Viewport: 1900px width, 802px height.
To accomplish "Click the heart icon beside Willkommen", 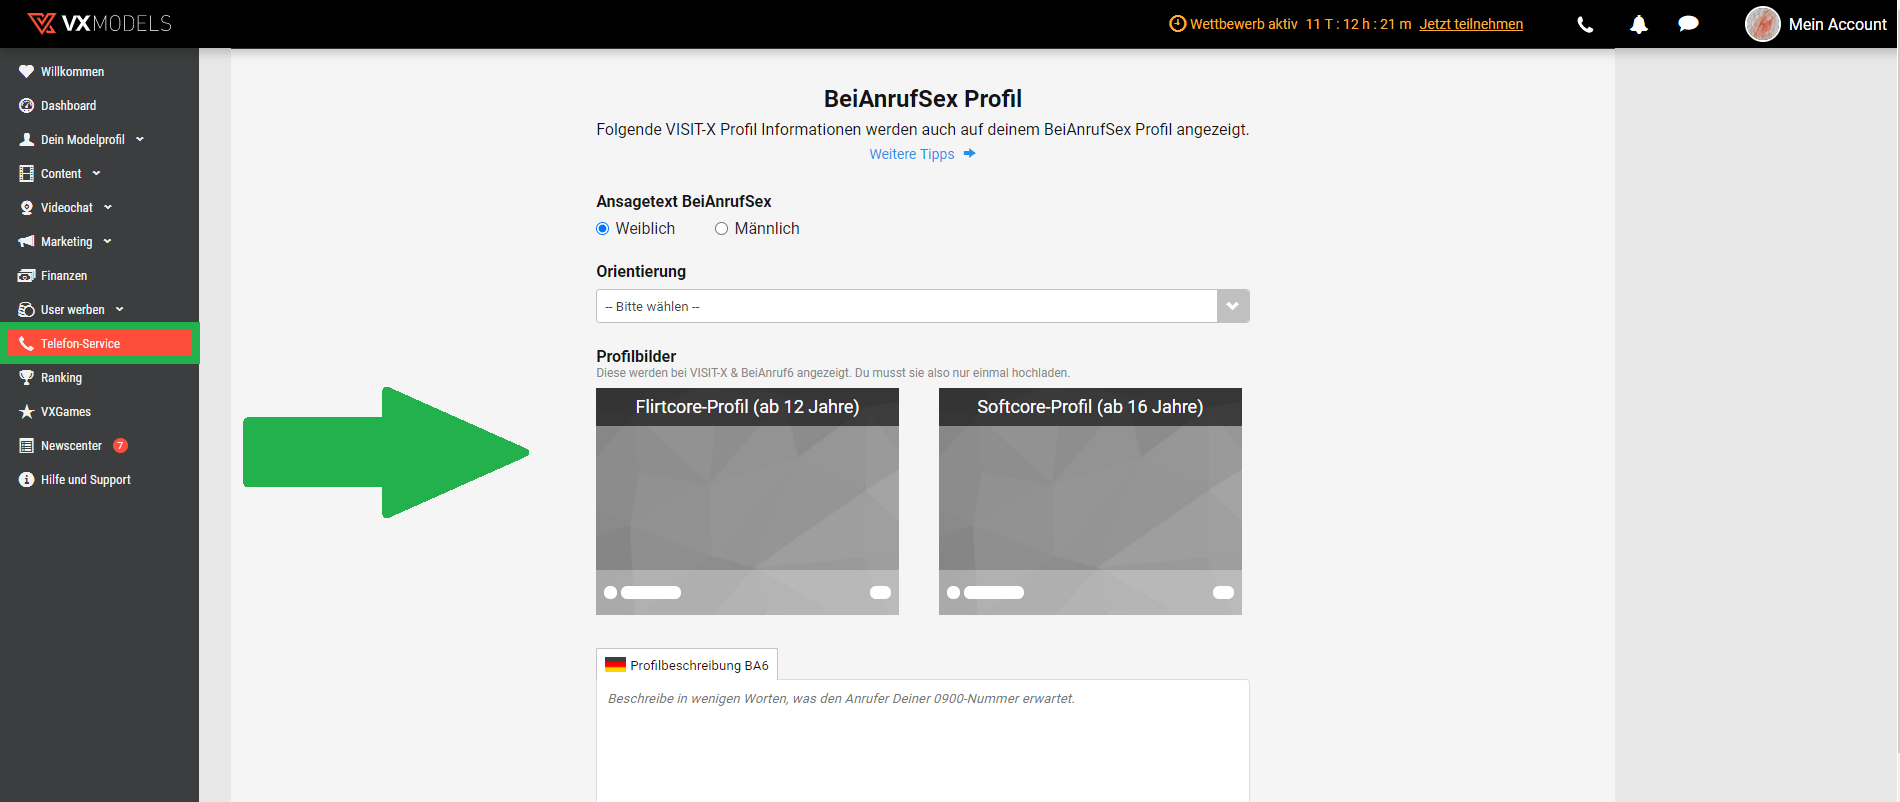I will (27, 72).
